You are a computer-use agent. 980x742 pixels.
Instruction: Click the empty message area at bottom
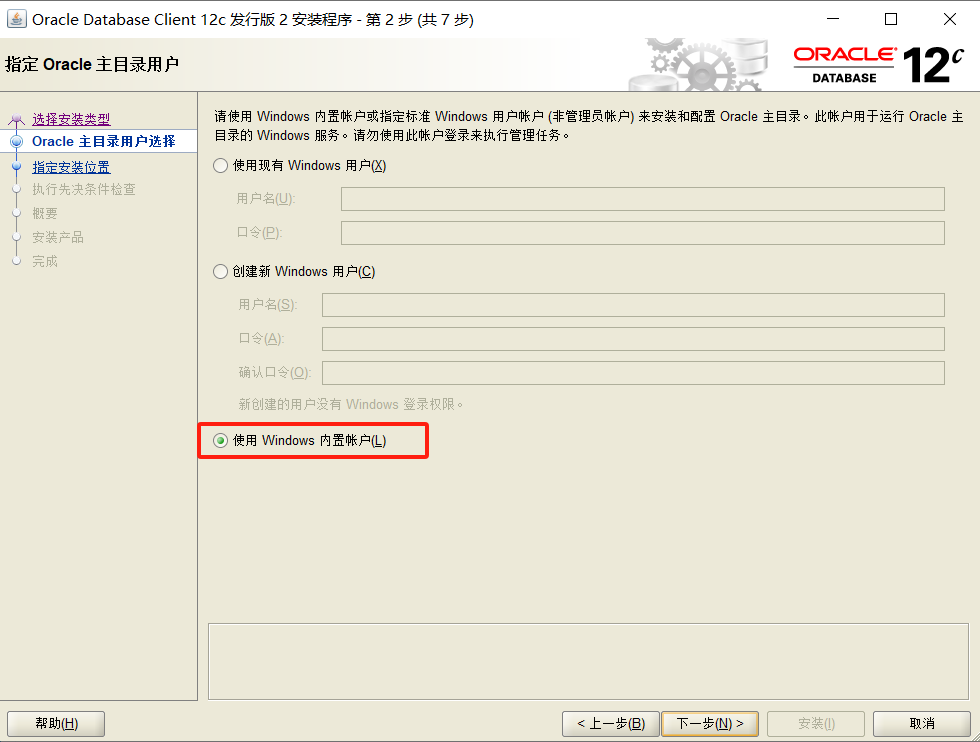pyautogui.click(x=588, y=661)
